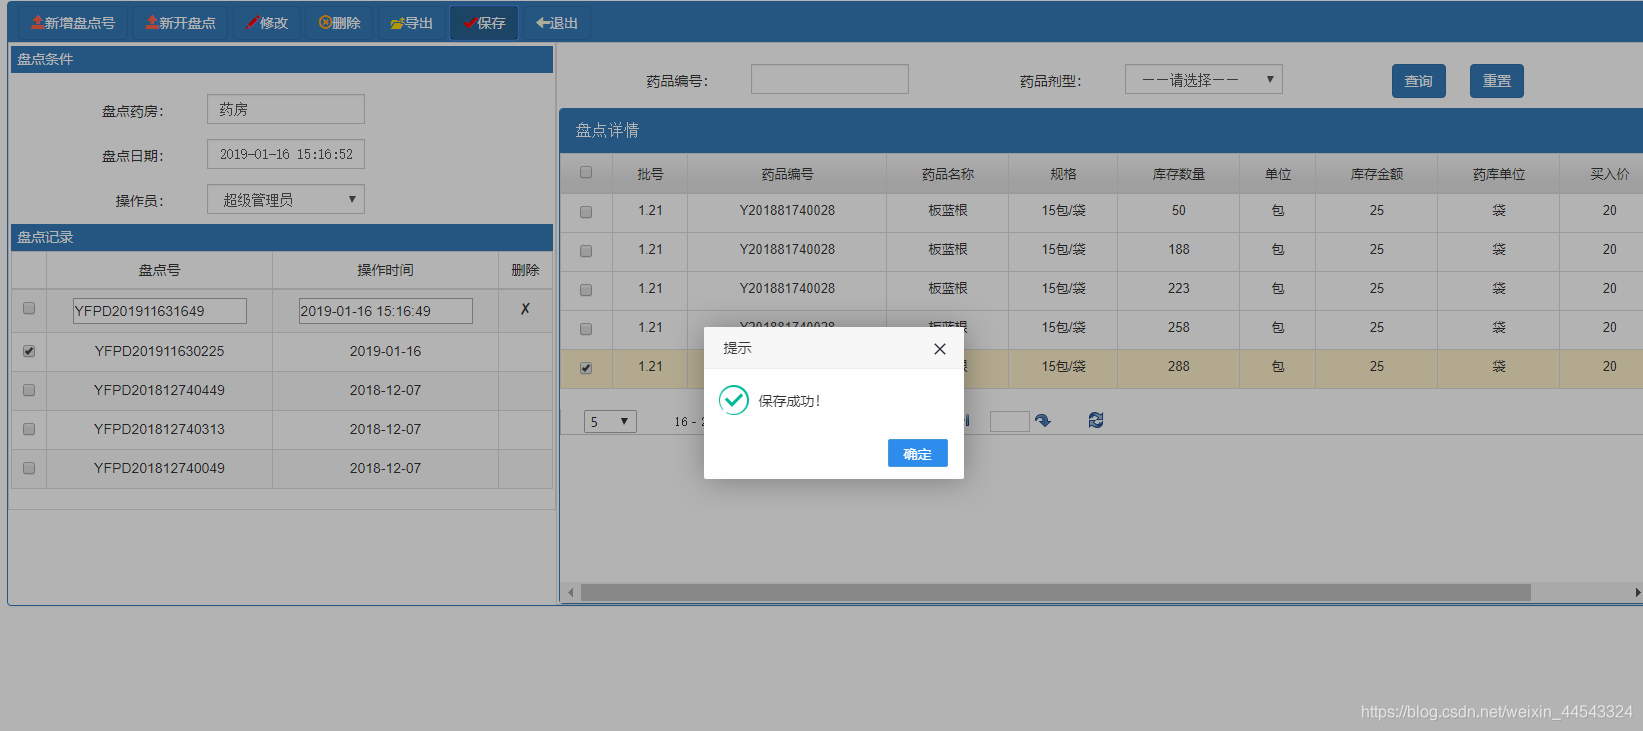Click the 药品编号 column header
This screenshot has height=731, width=1643.
[x=787, y=174]
